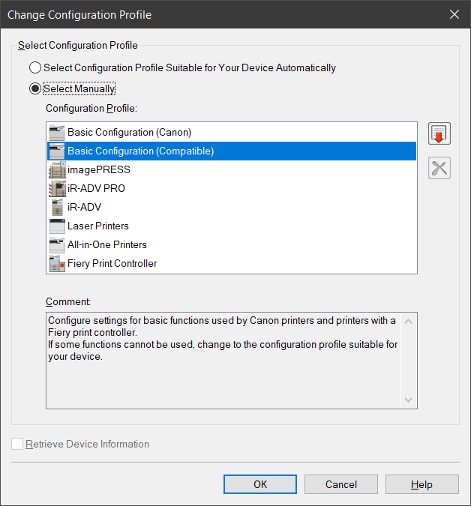This screenshot has width=471, height=506.
Task: Choose the Select Manually radio button
Action: pyautogui.click(x=35, y=89)
